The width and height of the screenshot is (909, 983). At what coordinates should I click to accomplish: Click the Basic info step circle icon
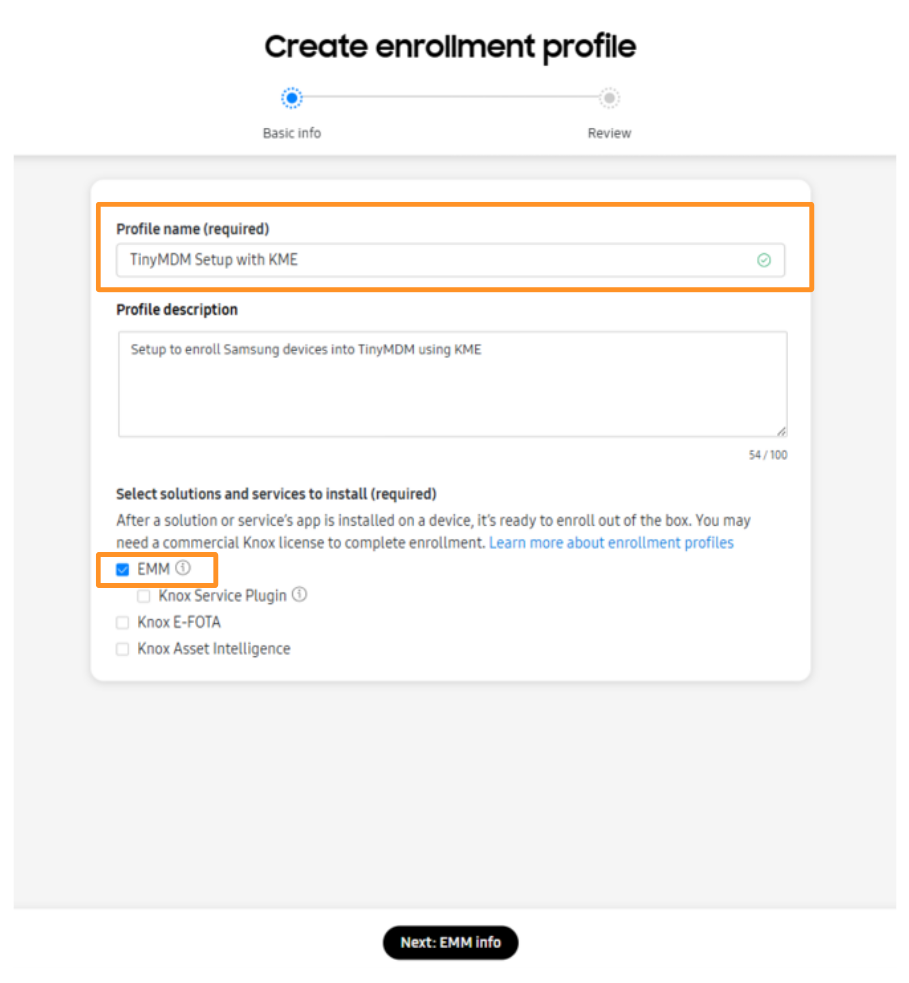point(292,98)
